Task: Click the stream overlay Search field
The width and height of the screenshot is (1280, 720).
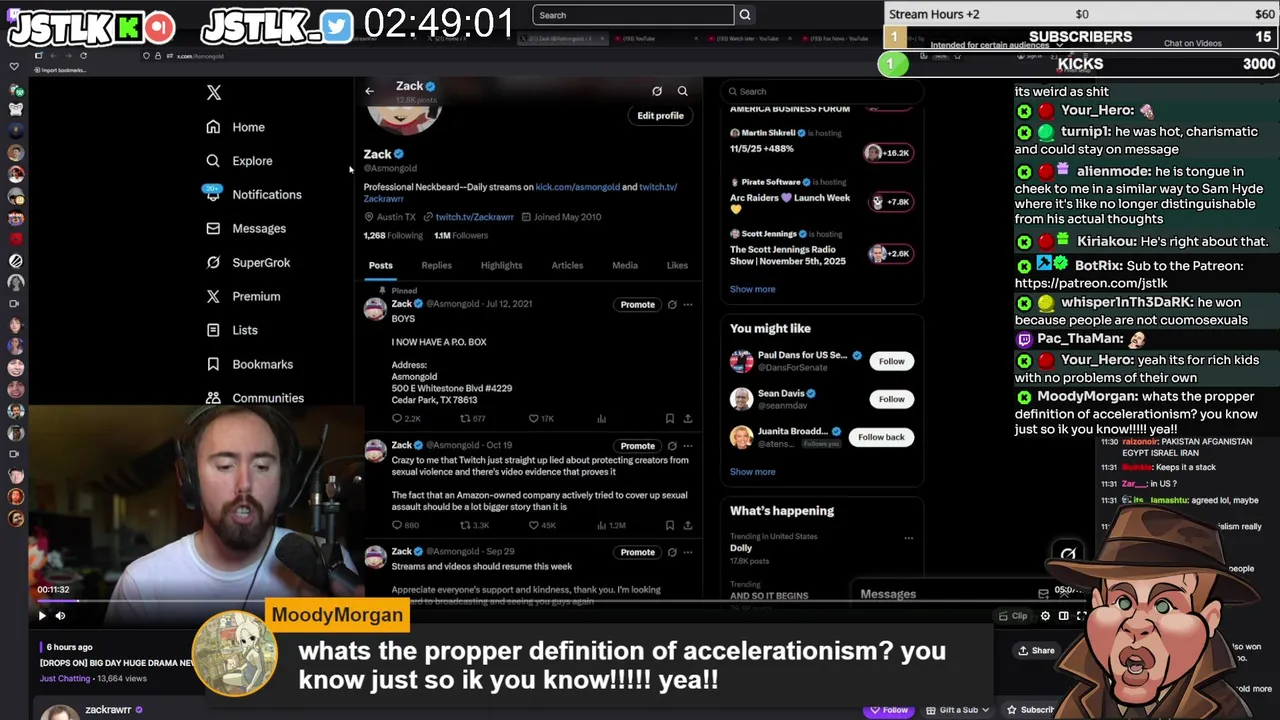Action: [633, 15]
